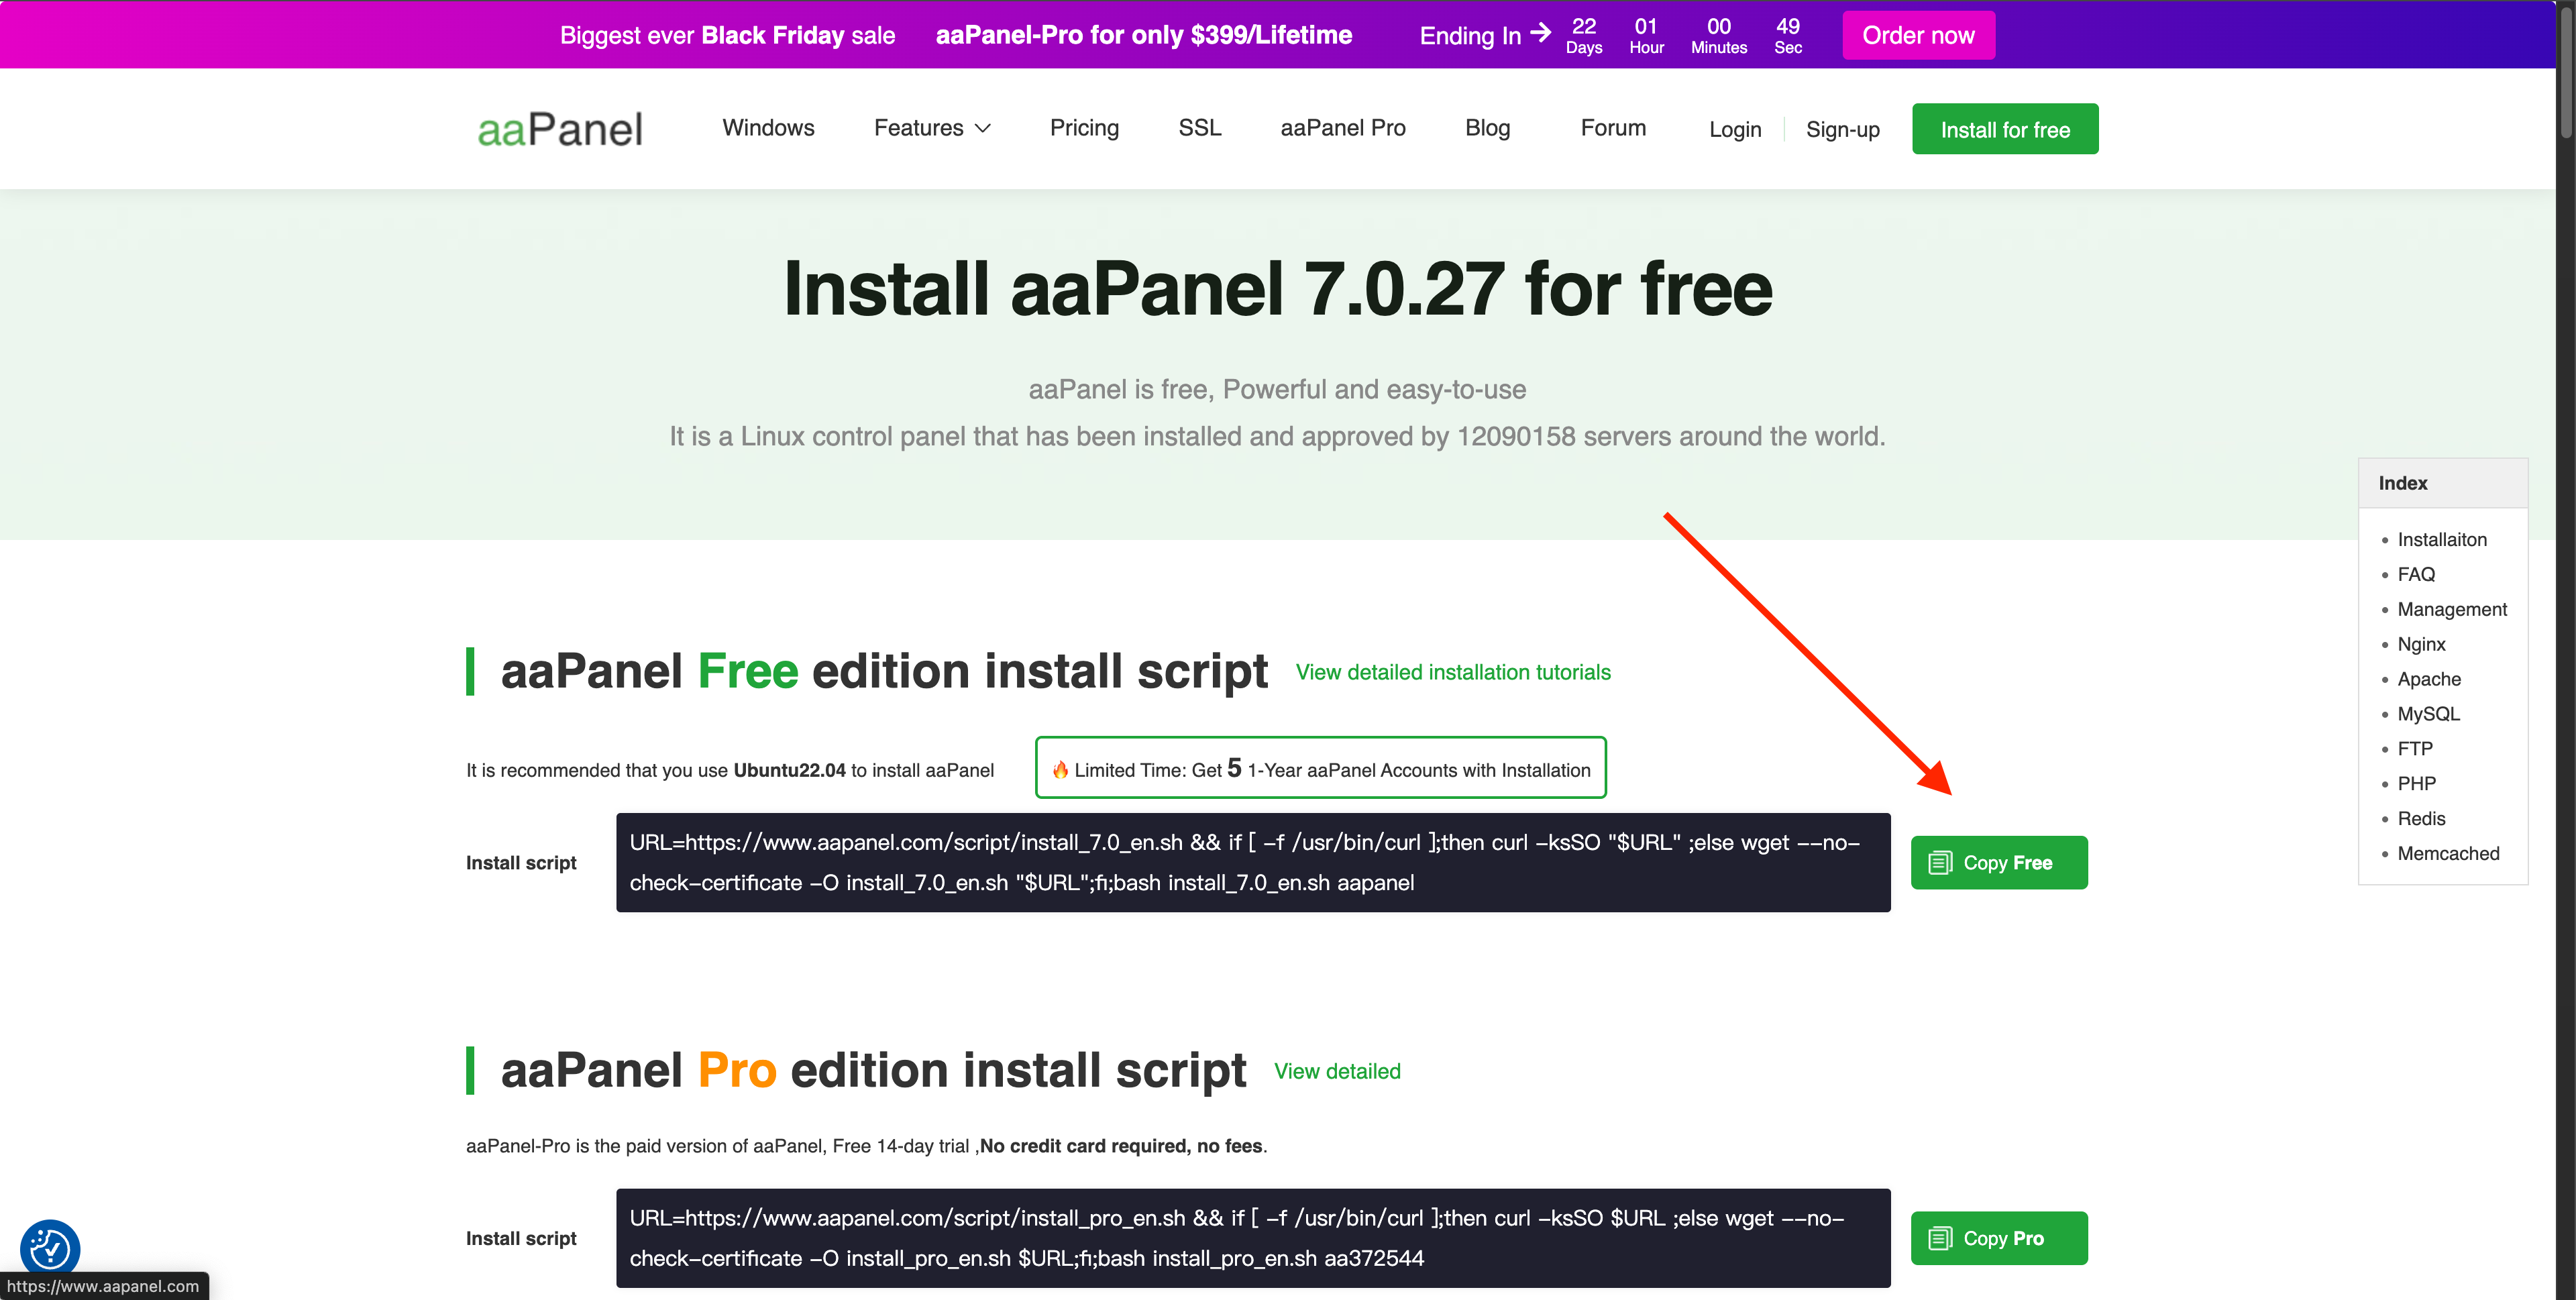Jump to MySQL in Index

[2427, 713]
